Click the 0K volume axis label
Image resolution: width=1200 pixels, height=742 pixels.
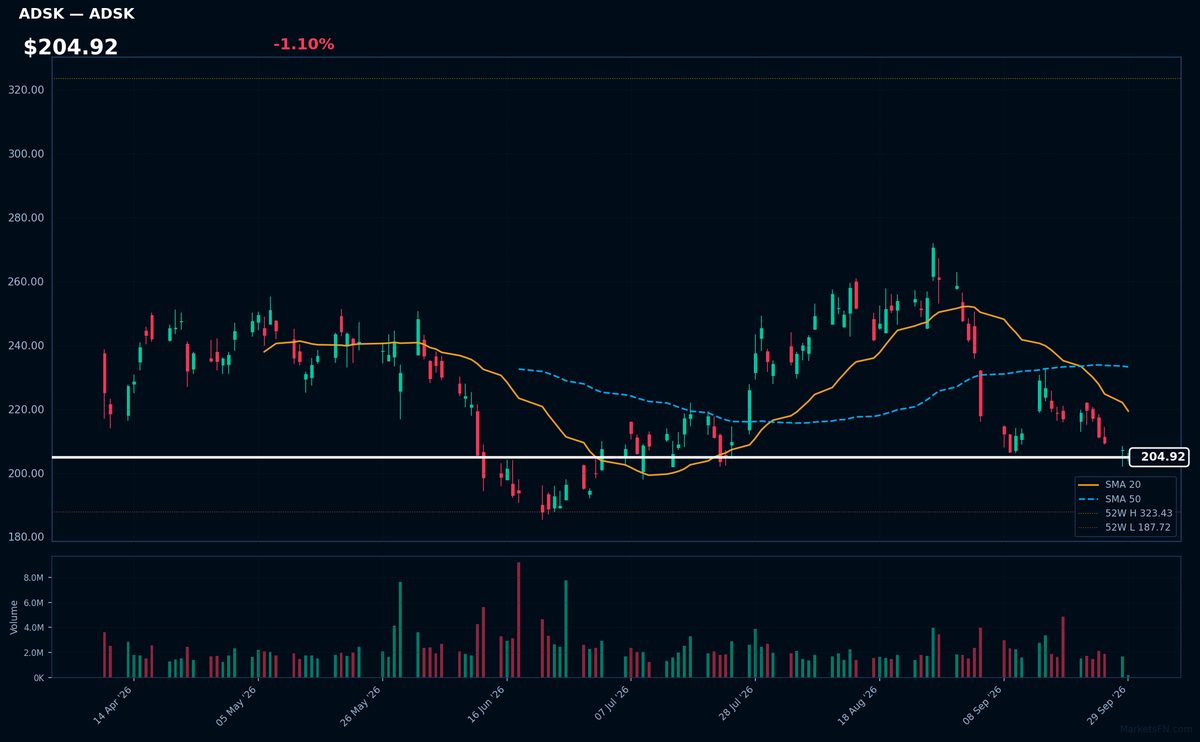pyautogui.click(x=38, y=678)
